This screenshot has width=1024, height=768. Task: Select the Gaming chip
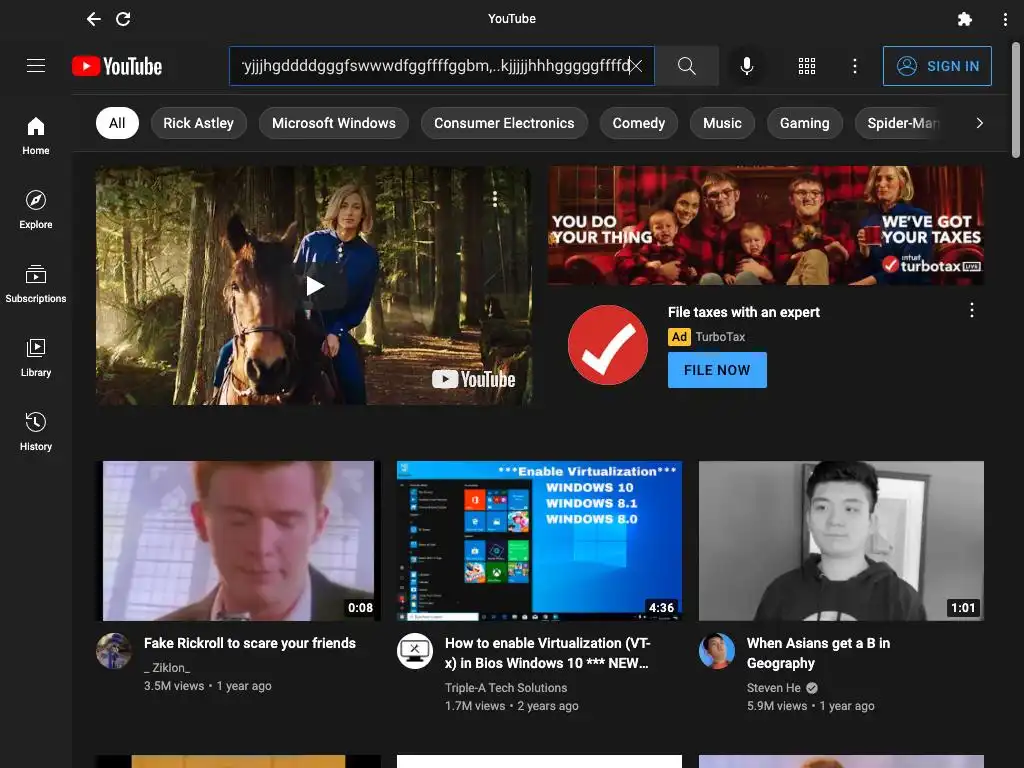click(805, 123)
